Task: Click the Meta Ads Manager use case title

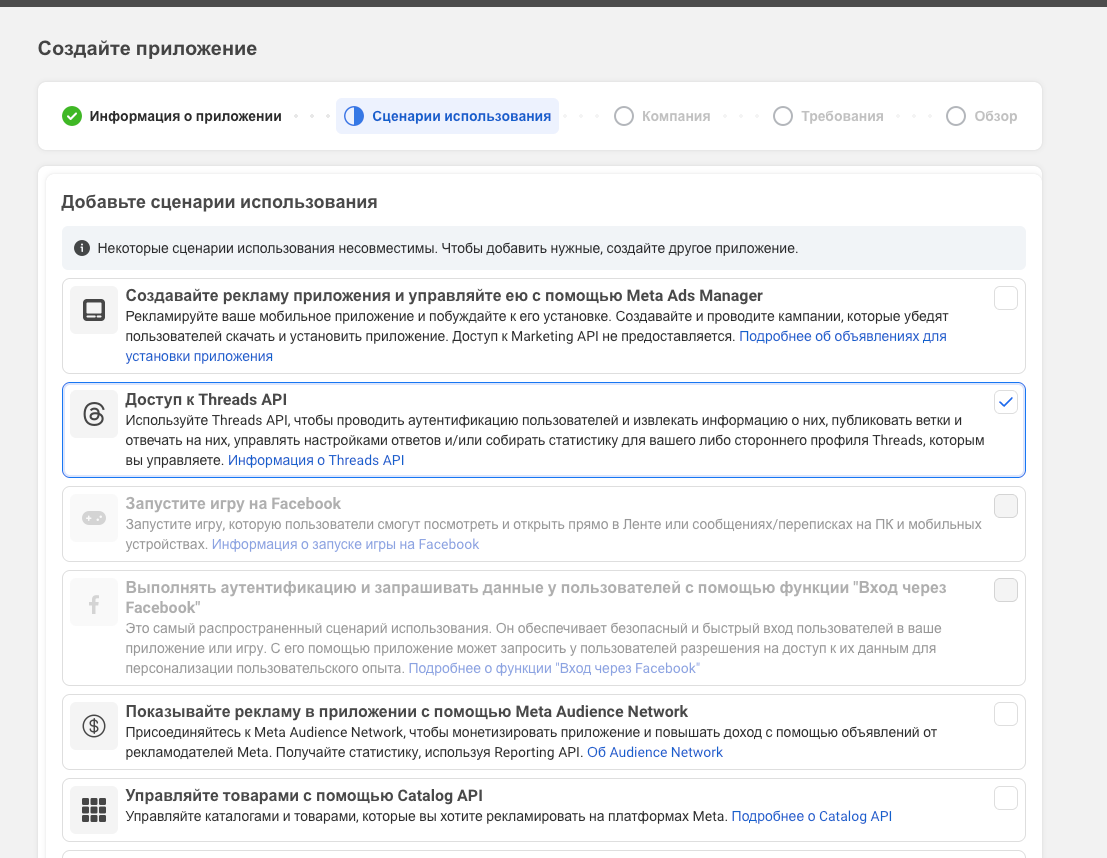Action: 444,296
